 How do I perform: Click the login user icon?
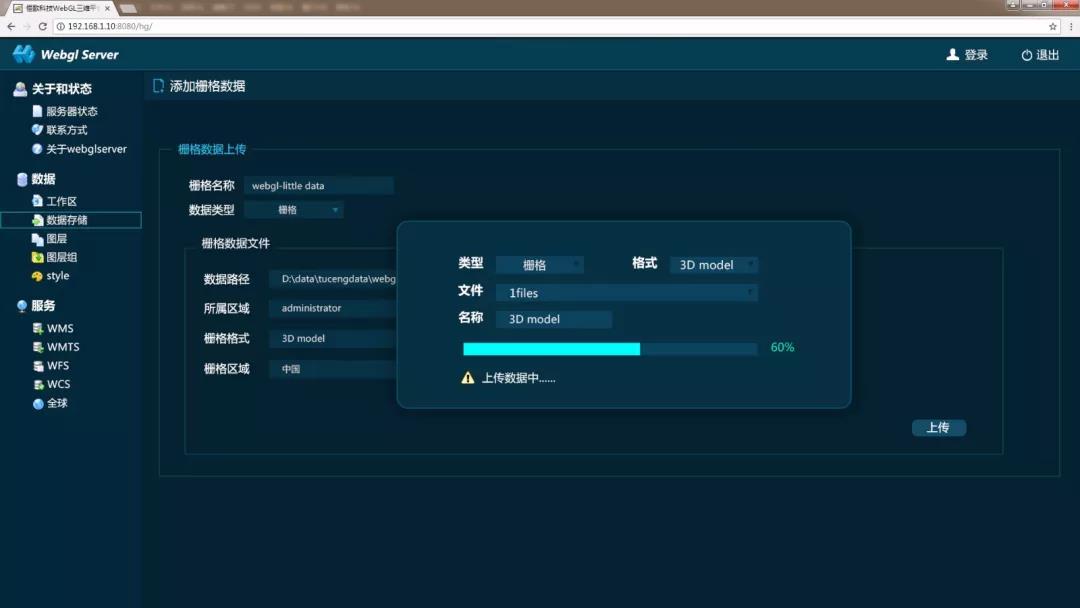953,54
